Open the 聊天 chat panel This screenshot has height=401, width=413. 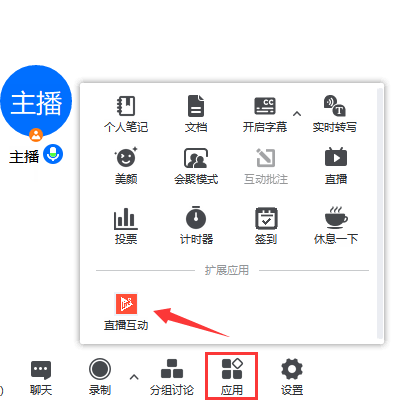(41, 378)
